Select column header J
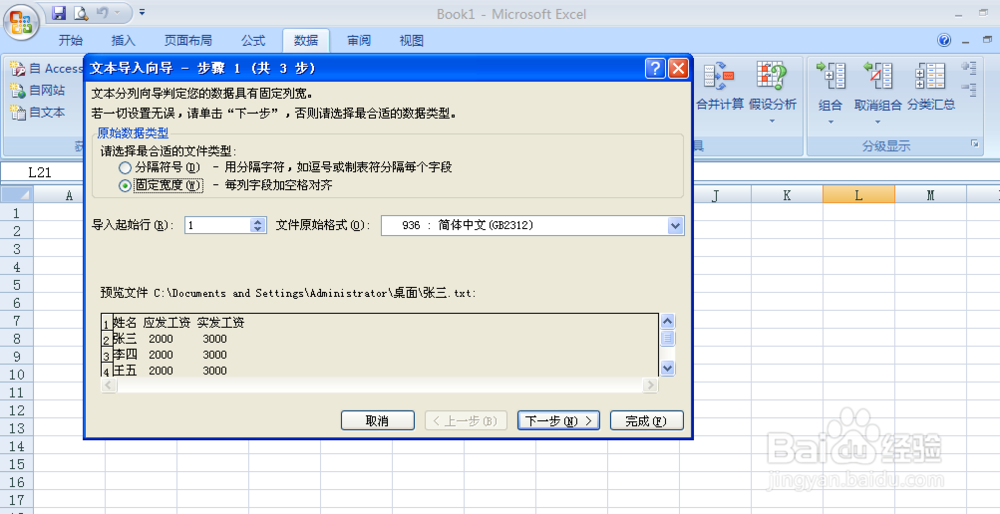The width and height of the screenshot is (1000, 514). (716, 195)
